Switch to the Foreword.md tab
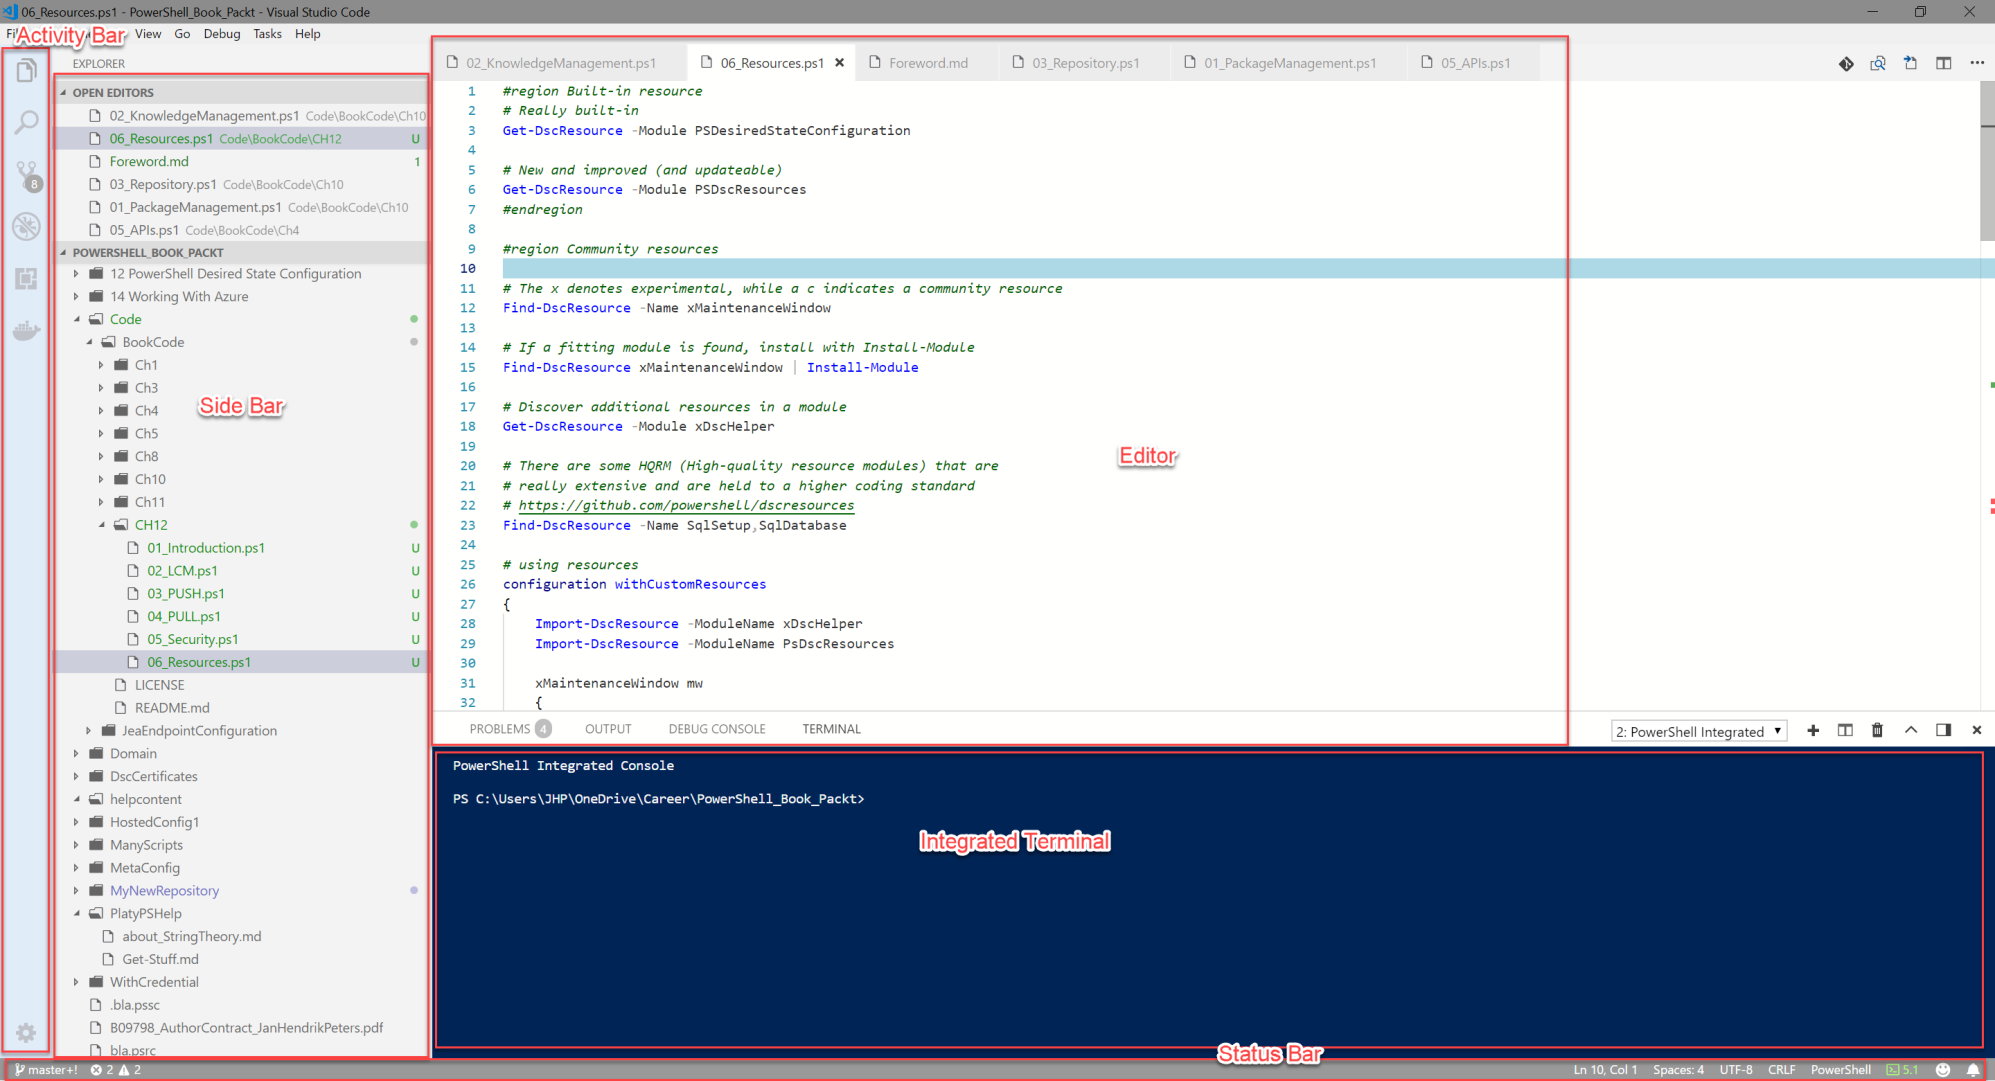Viewport: 1995px width, 1081px height. 929,63
